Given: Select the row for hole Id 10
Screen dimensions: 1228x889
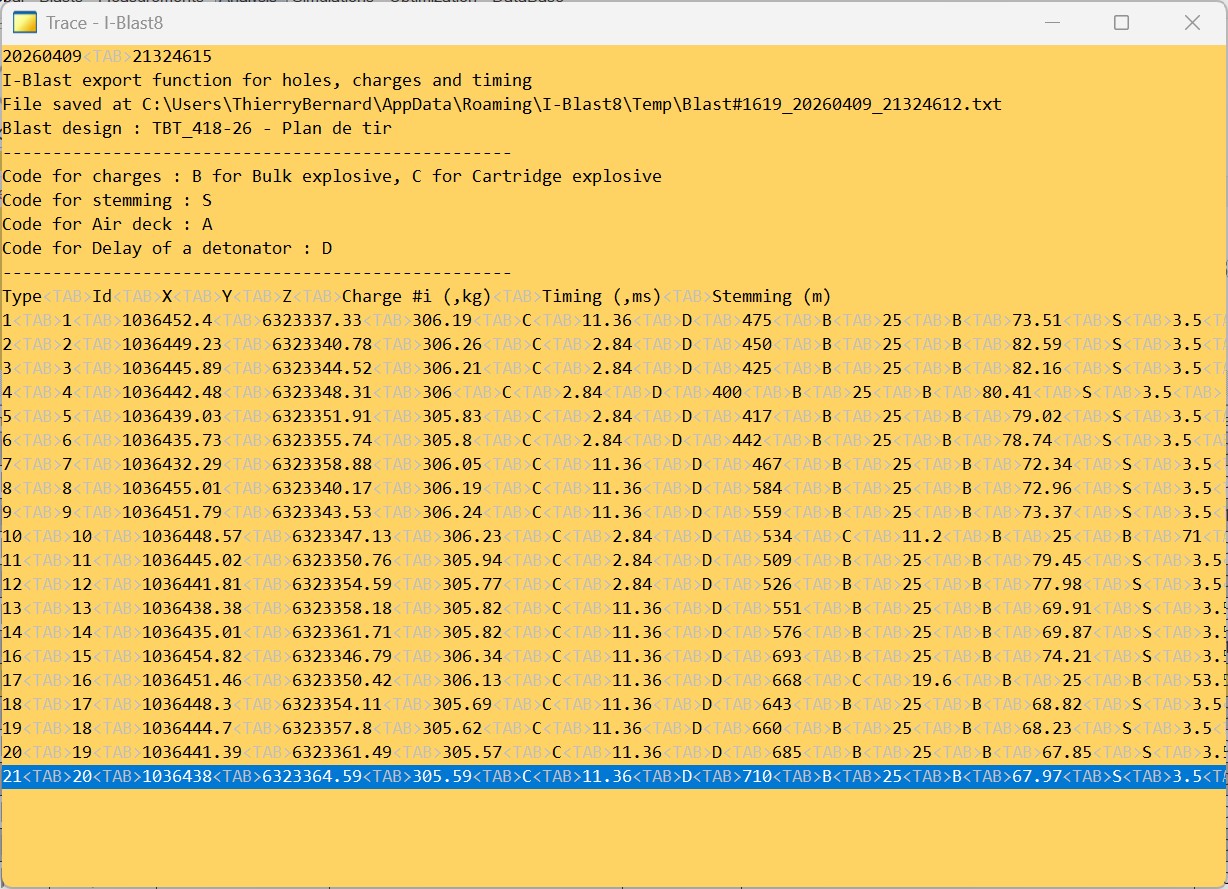Looking at the screenshot, I should click(400, 536).
